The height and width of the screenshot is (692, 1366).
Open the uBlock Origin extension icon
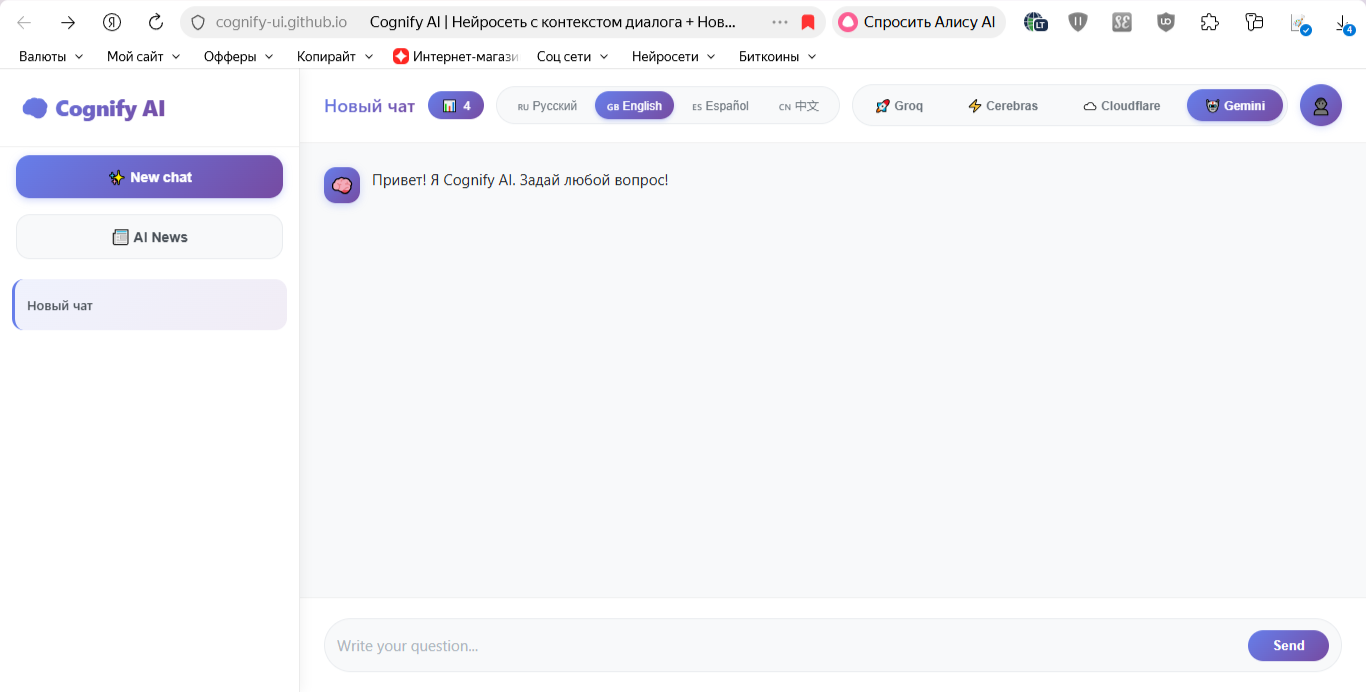point(1166,22)
